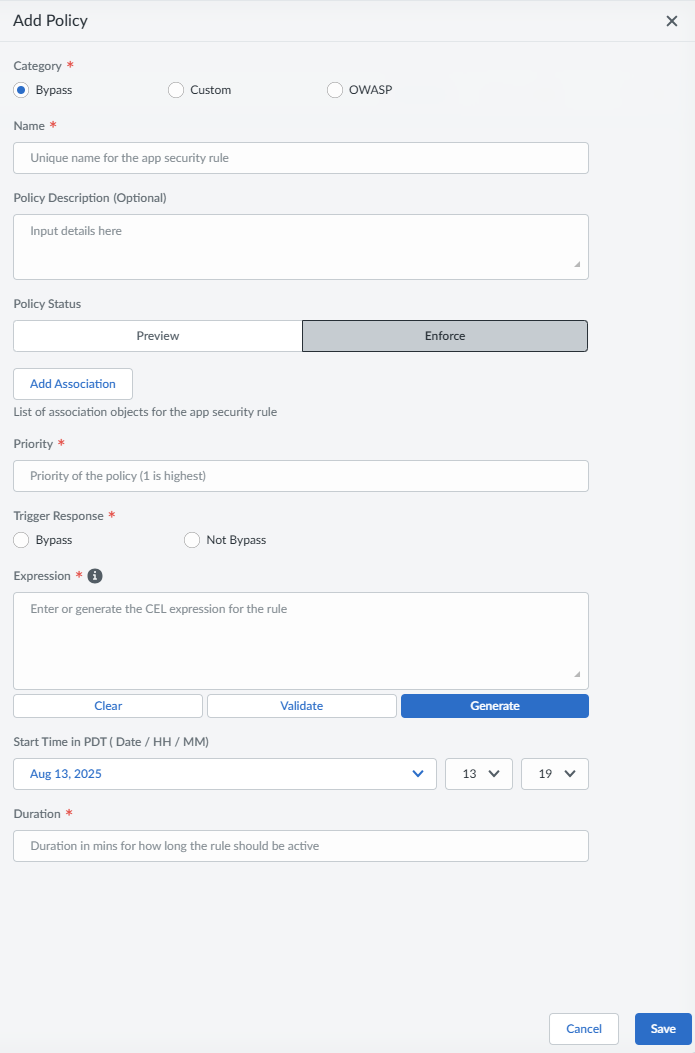Close the Add Policy dialog
Viewport: 695px width, 1053px height.
tap(672, 21)
